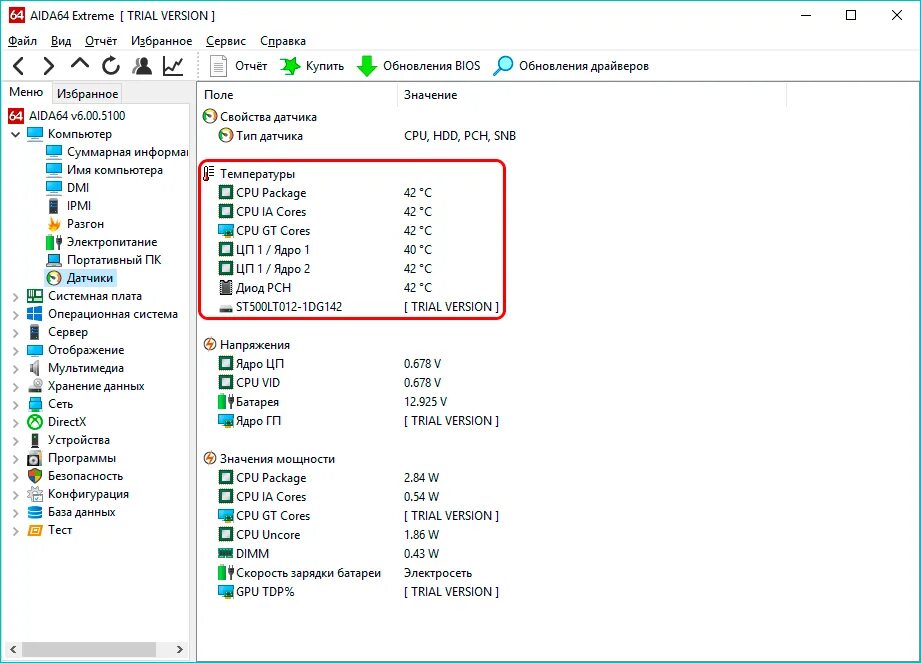This screenshot has width=921, height=663.
Task: Open the Вид menu
Action: [x=60, y=41]
